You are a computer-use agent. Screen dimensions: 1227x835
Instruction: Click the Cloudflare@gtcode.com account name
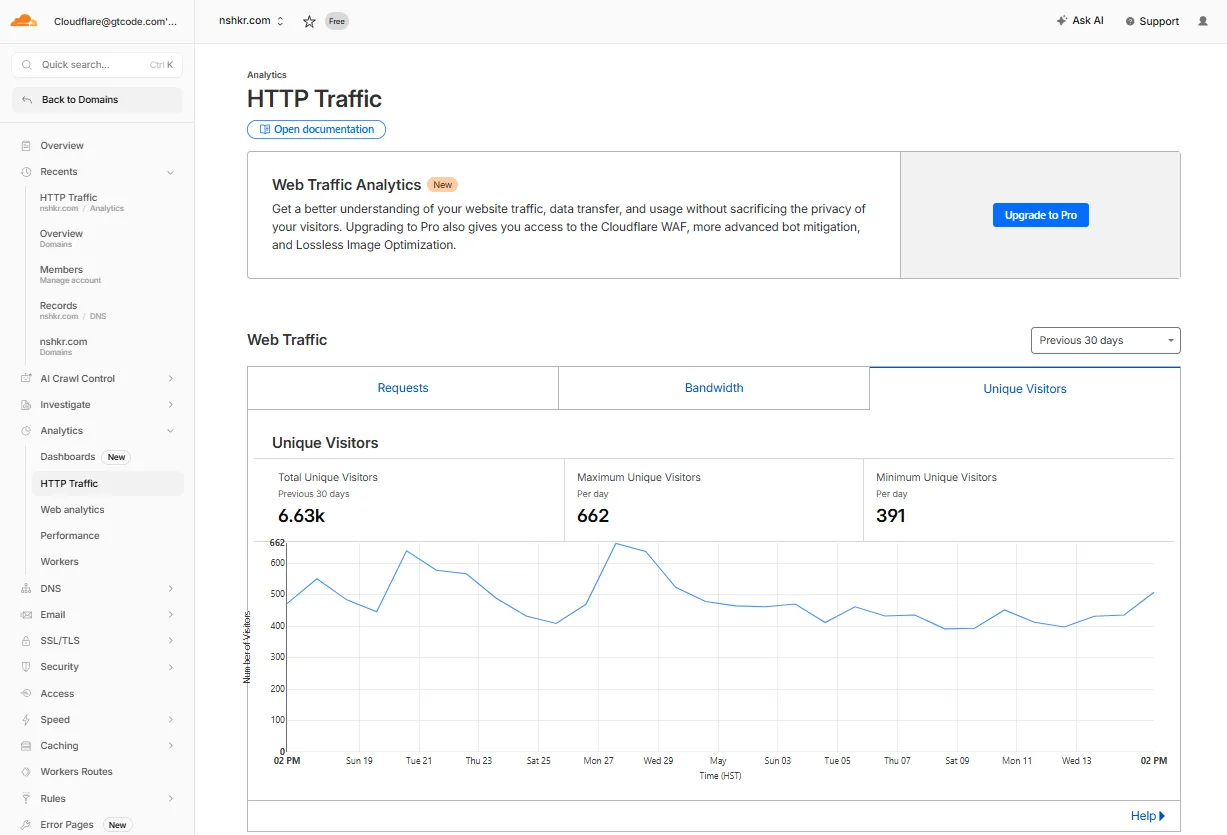tap(115, 21)
